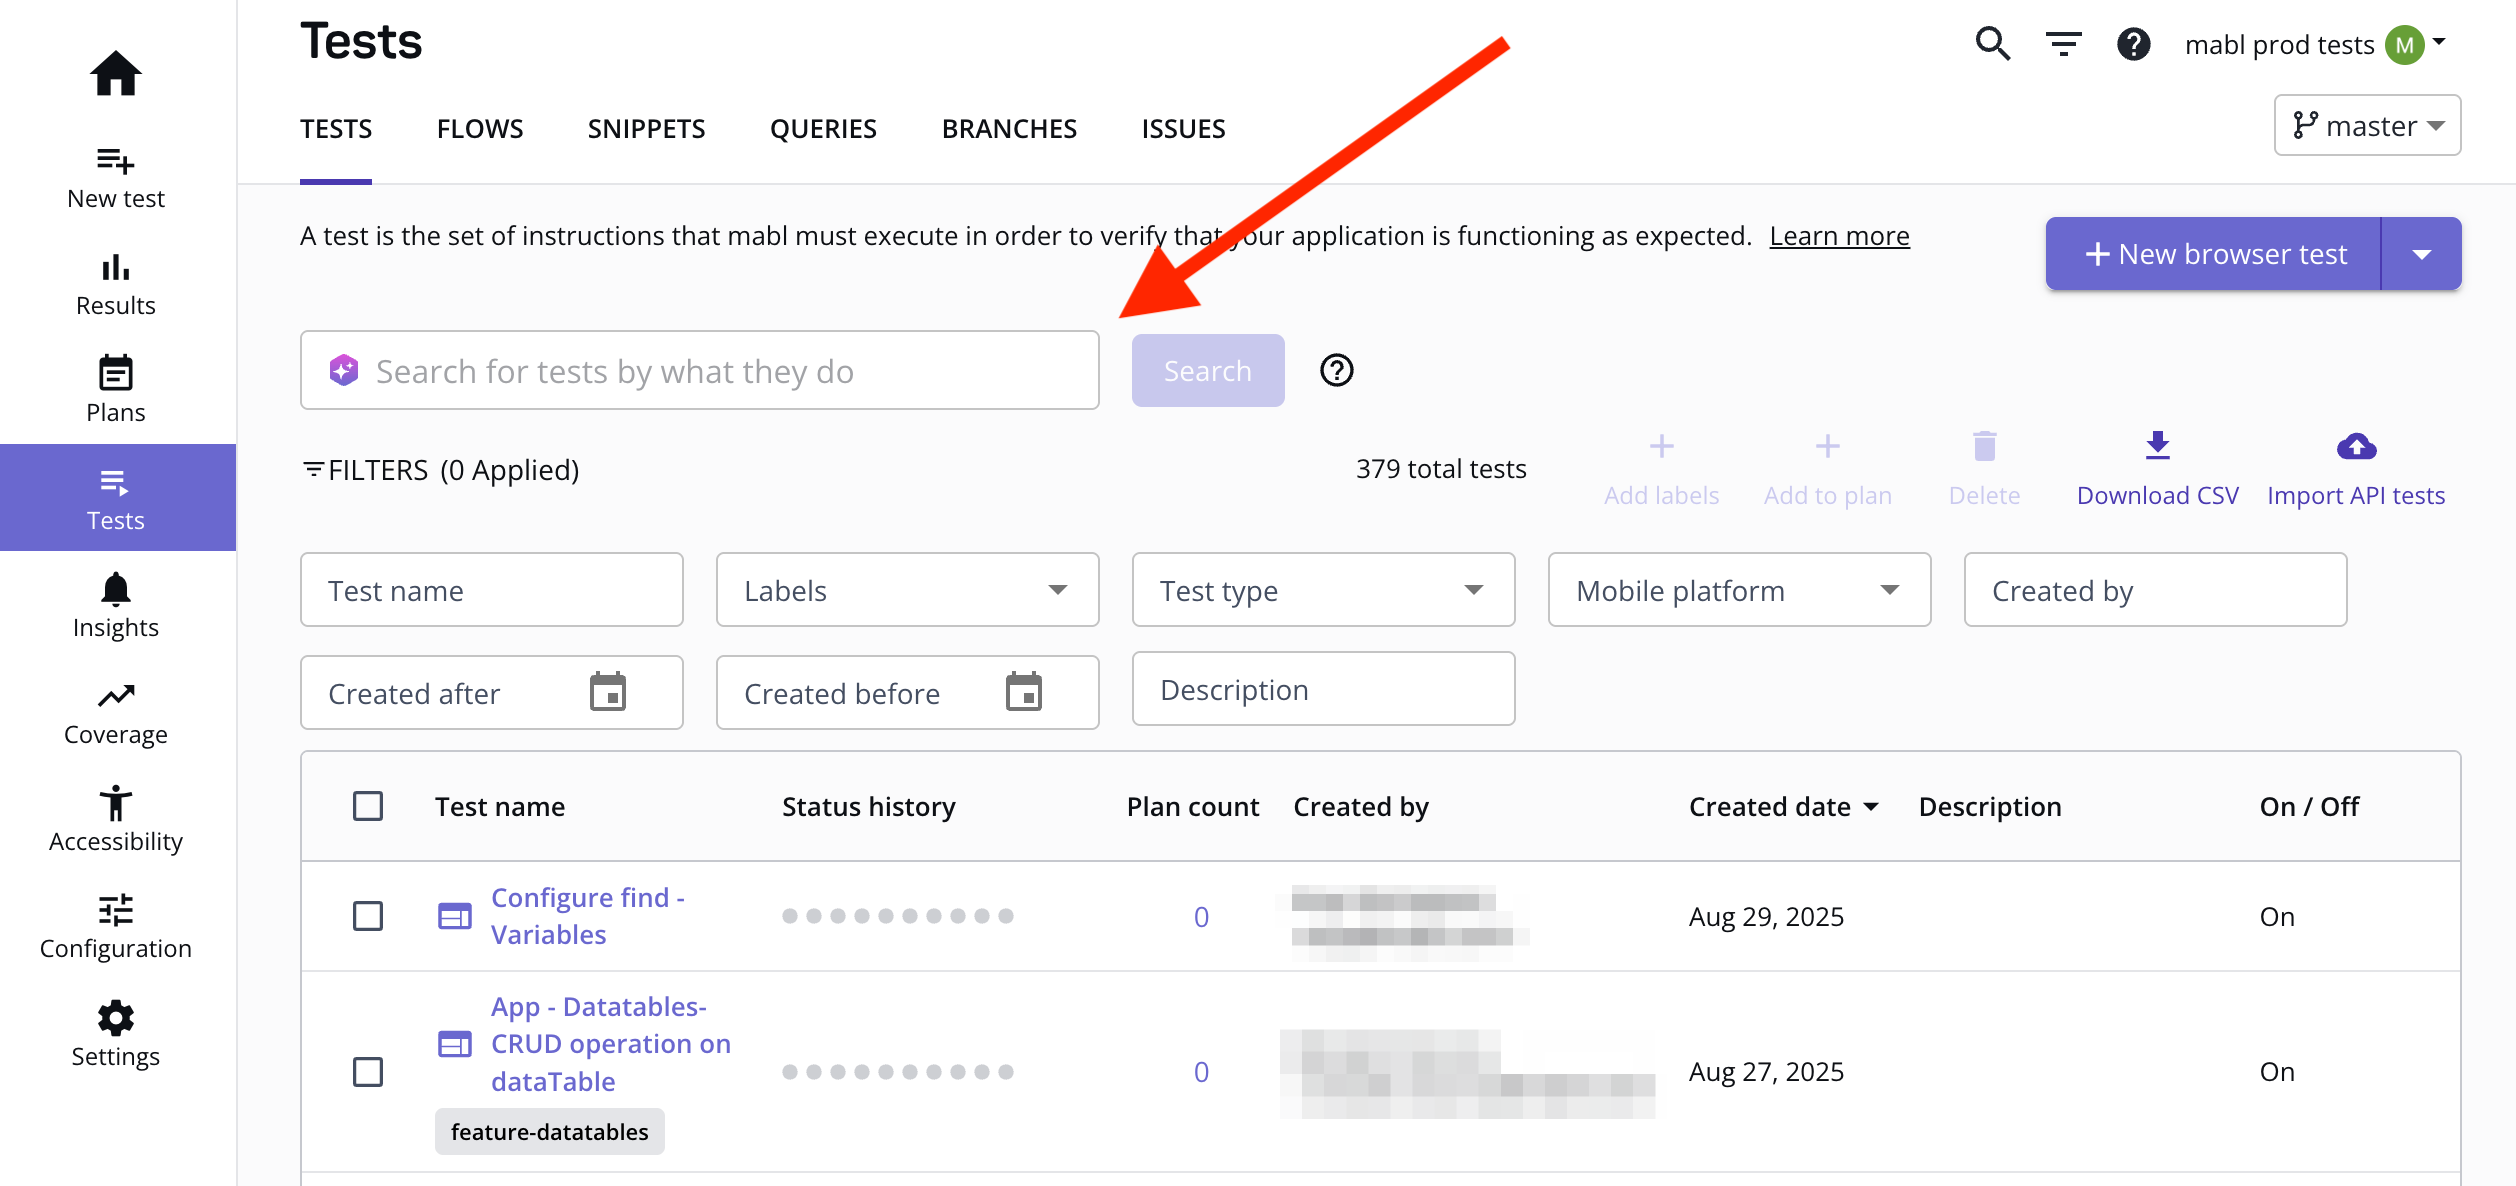
Task: Open Insights bell icon
Action: tap(116, 590)
